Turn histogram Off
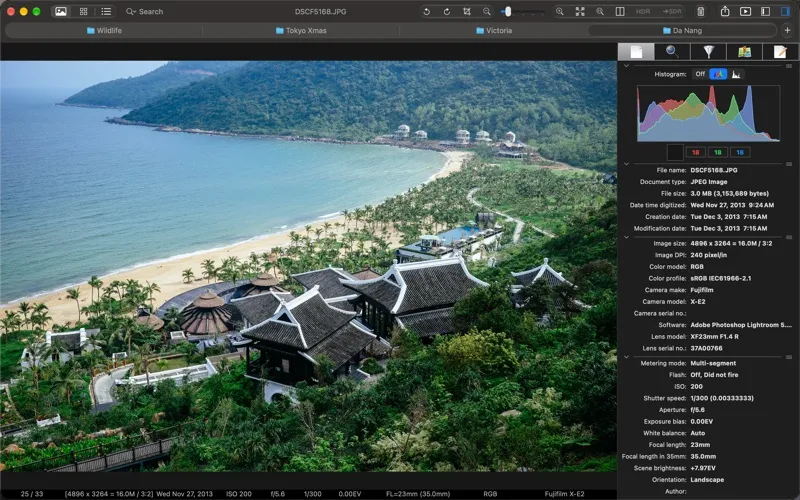The width and height of the screenshot is (800, 500). click(x=700, y=74)
